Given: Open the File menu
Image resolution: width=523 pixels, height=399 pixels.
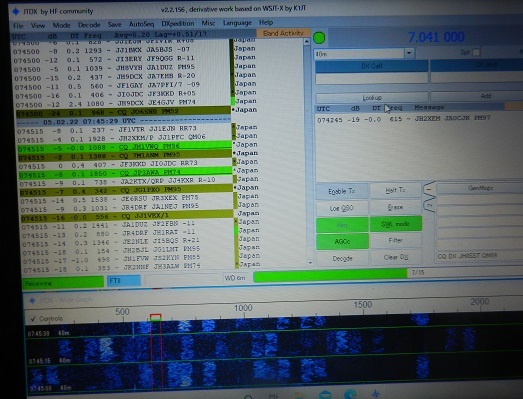Looking at the screenshot, I should [18, 26].
